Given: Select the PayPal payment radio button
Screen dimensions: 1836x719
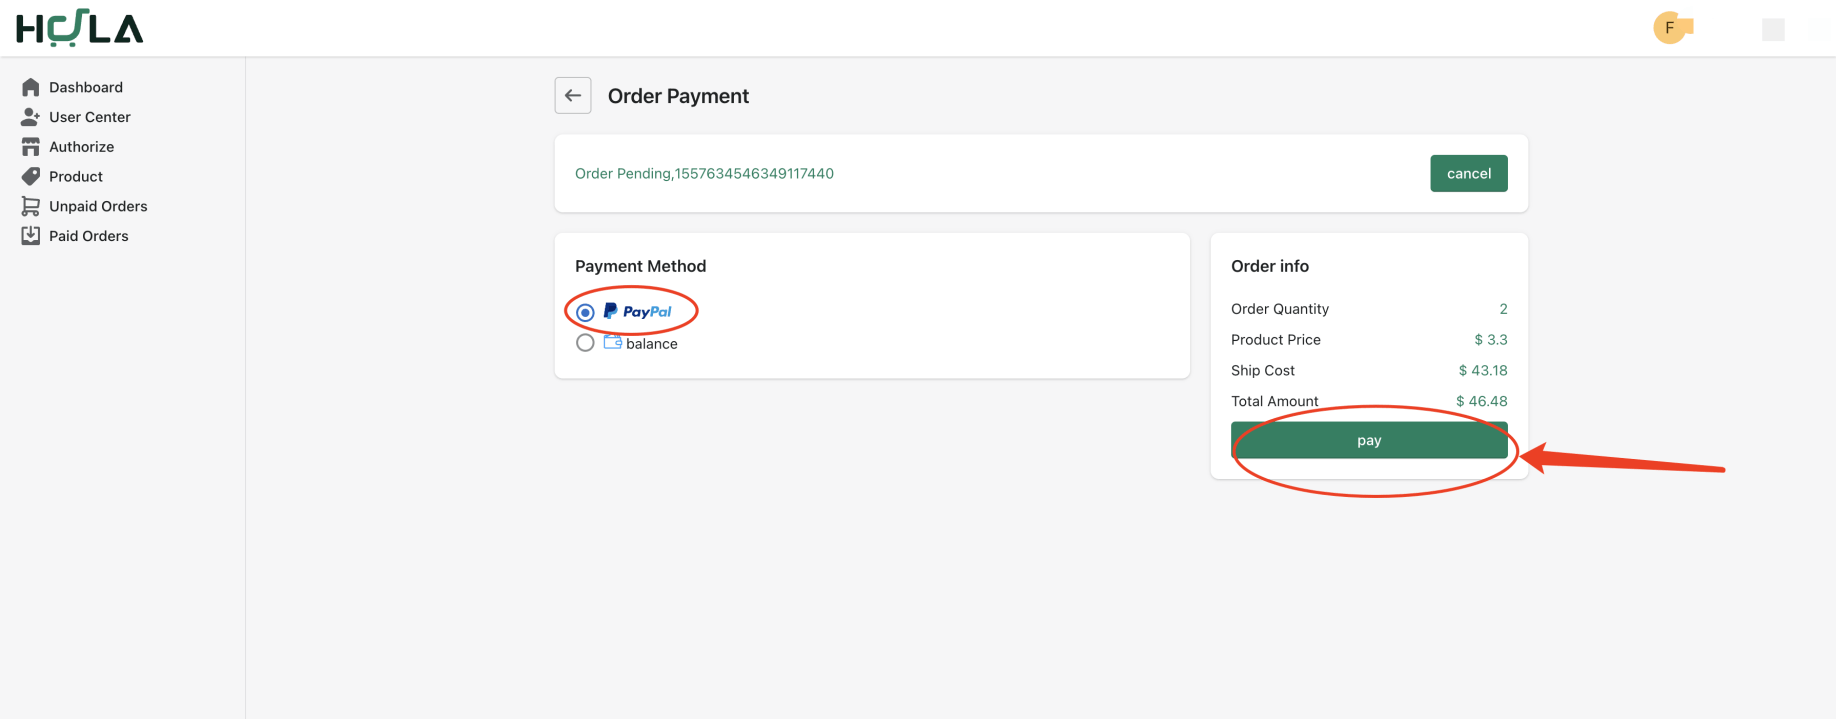Looking at the screenshot, I should [586, 313].
